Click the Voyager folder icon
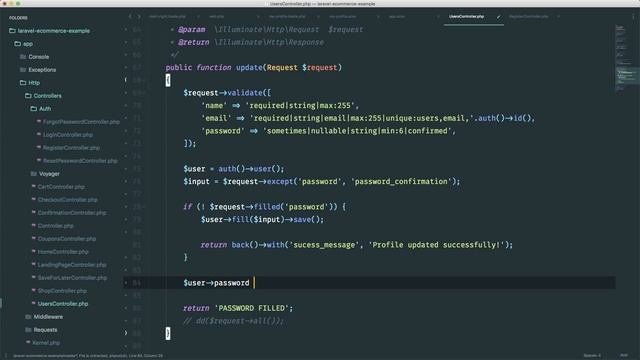The image size is (640, 360). click(34, 174)
